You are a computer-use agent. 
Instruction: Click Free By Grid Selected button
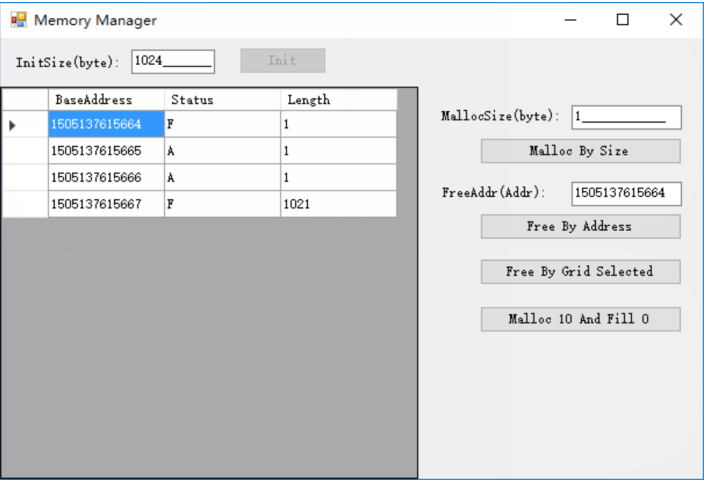coord(580,272)
